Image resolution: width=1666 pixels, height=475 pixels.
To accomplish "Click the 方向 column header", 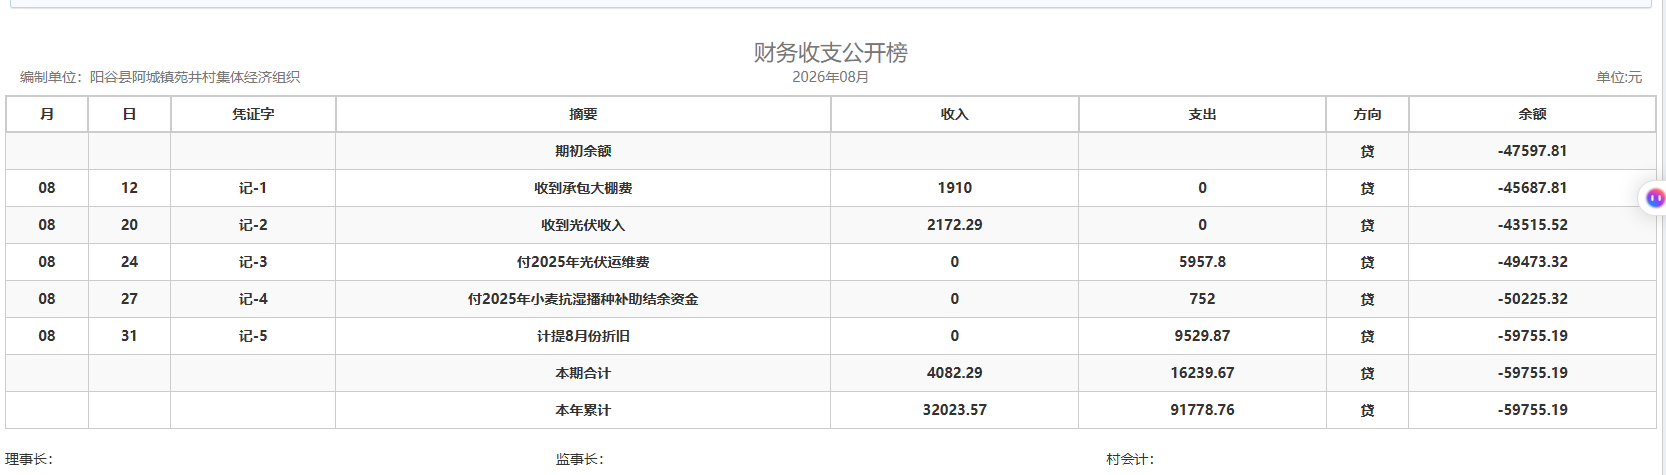I will pyautogui.click(x=1367, y=114).
